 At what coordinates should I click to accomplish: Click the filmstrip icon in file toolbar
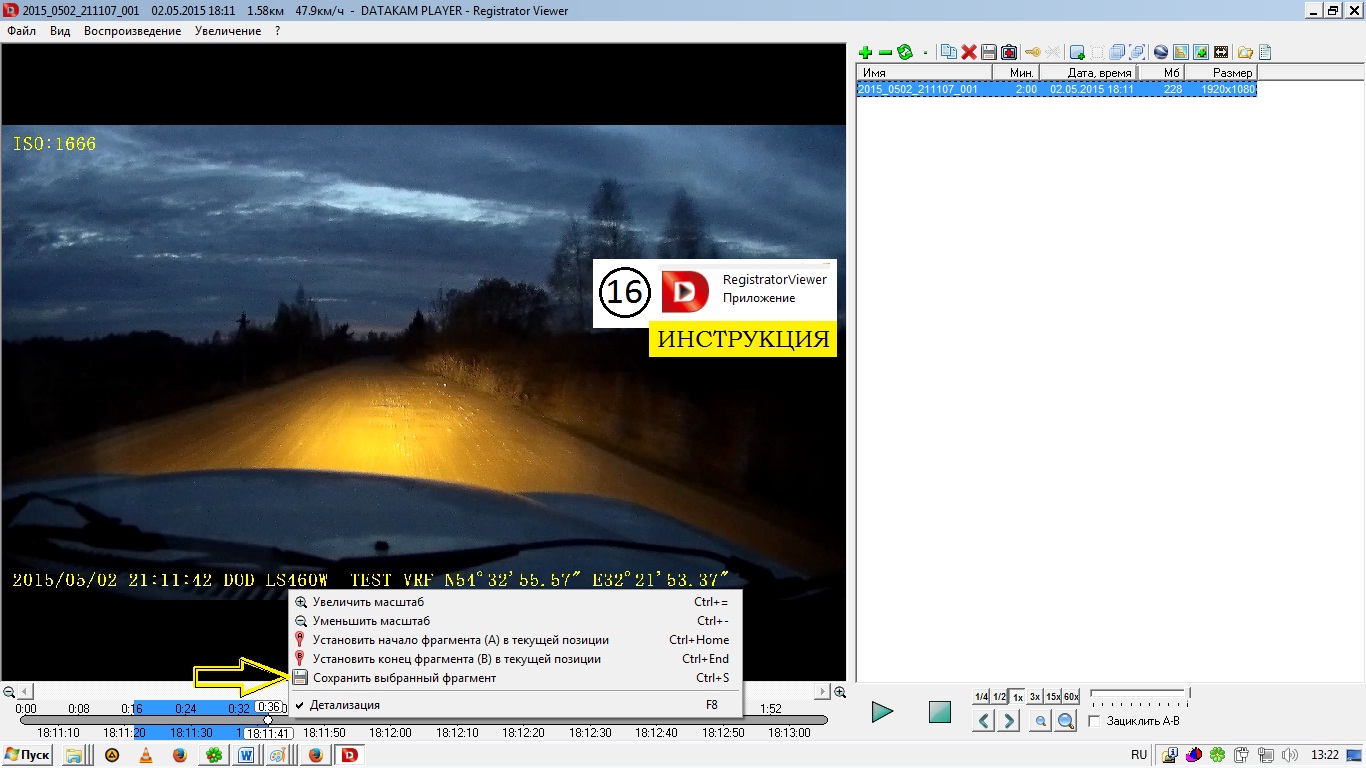coord(1221,52)
